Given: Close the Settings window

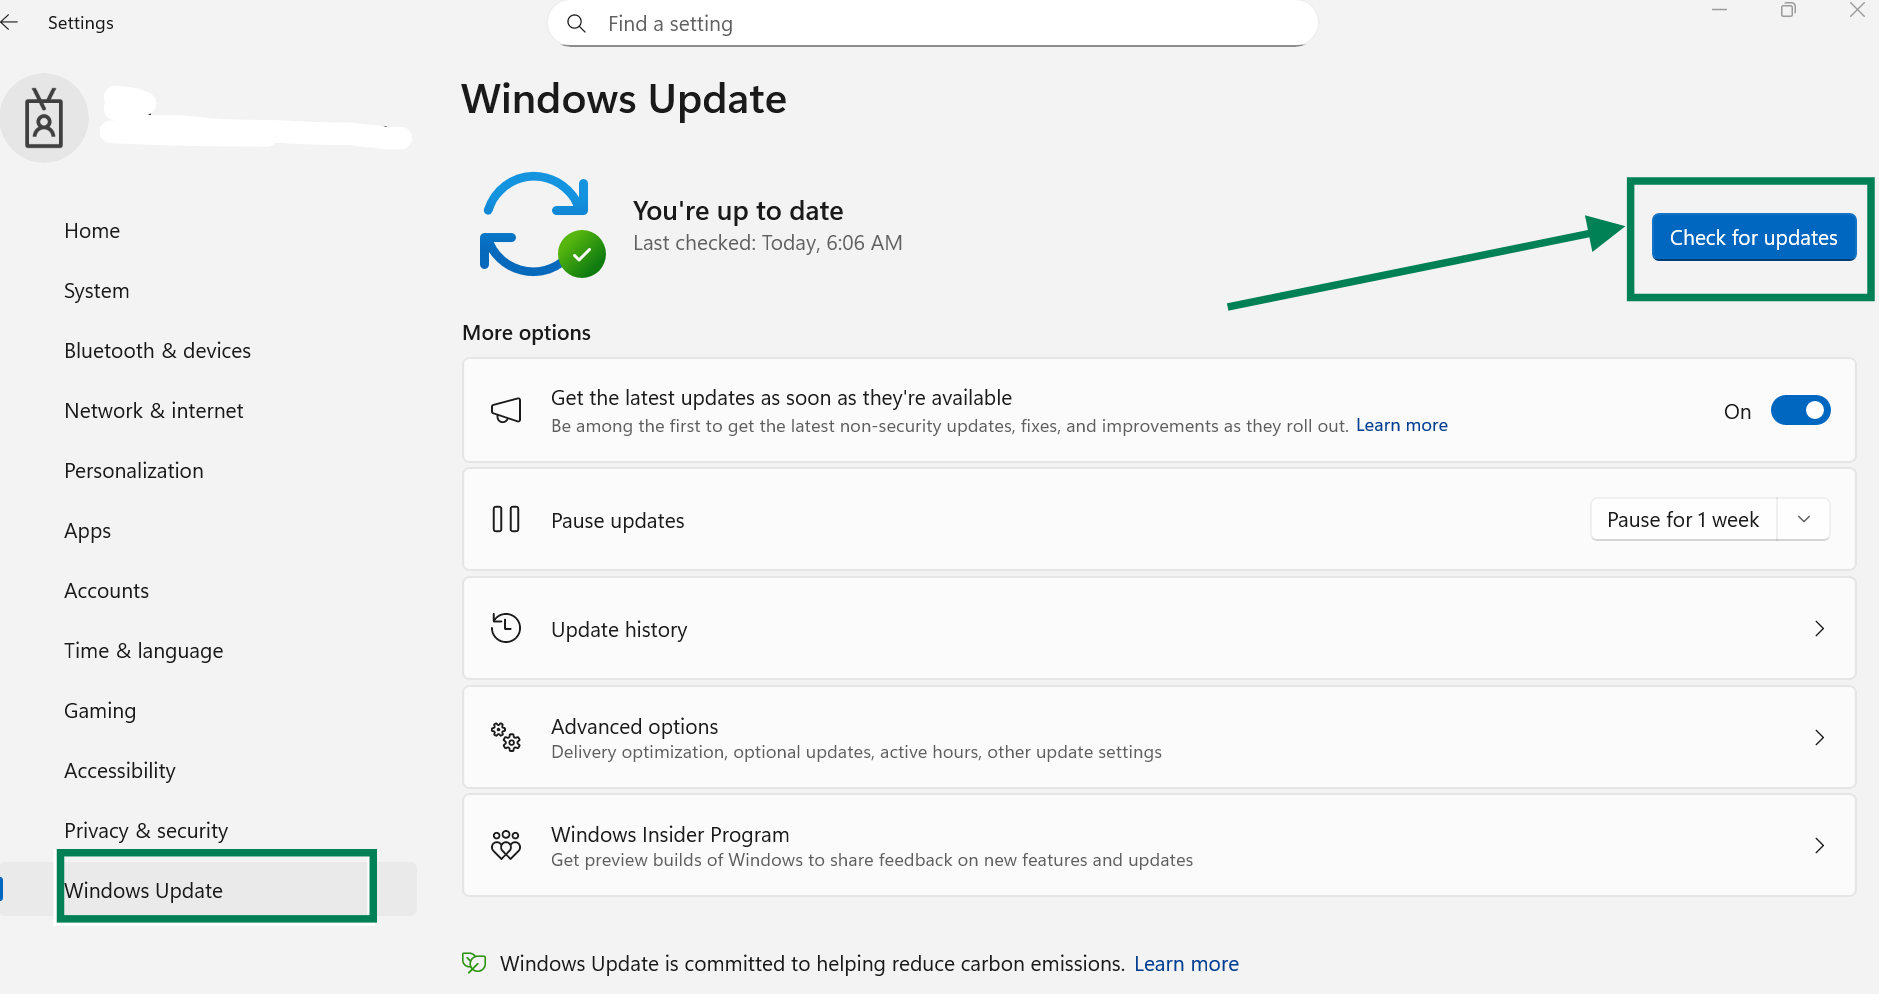Looking at the screenshot, I should click(1857, 10).
